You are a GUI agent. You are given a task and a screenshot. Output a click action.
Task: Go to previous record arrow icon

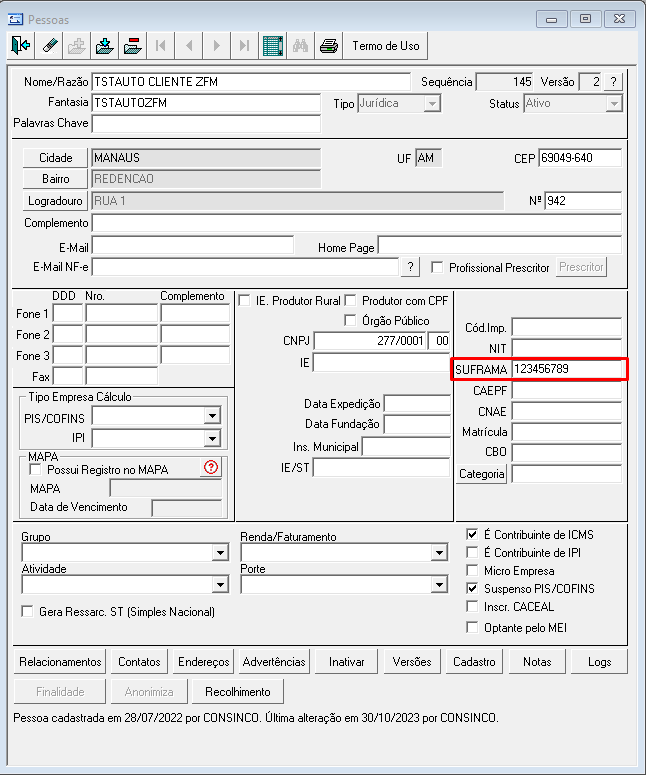189,45
